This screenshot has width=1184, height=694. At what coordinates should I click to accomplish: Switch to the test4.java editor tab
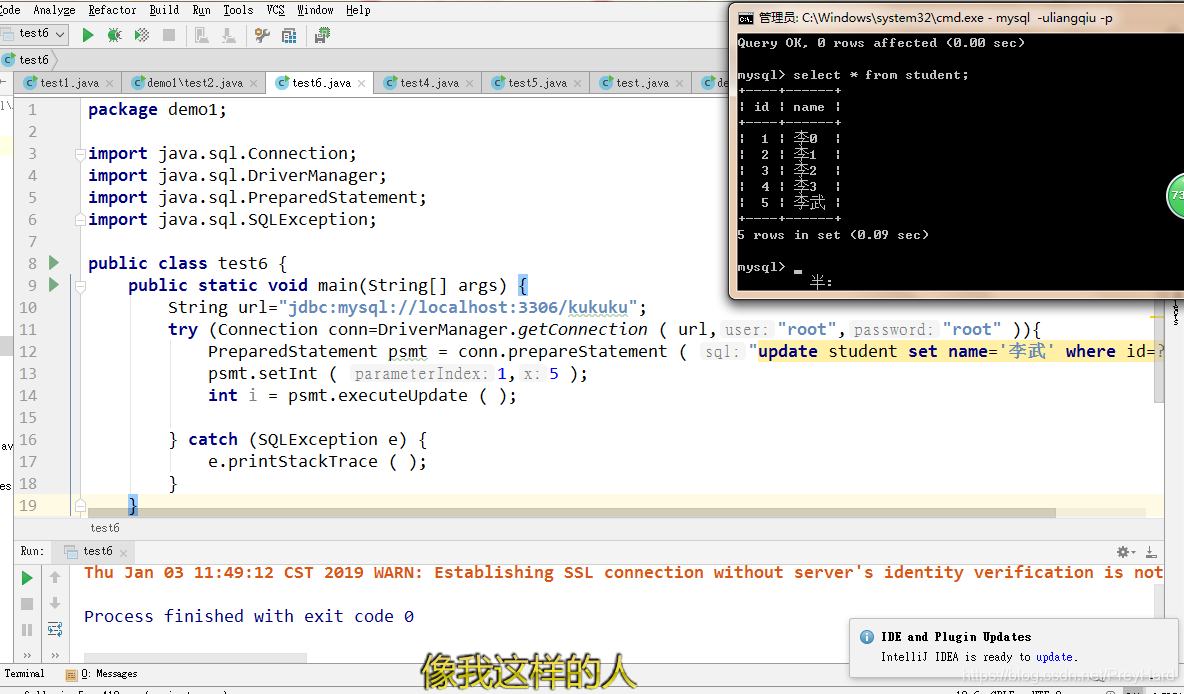click(x=429, y=83)
